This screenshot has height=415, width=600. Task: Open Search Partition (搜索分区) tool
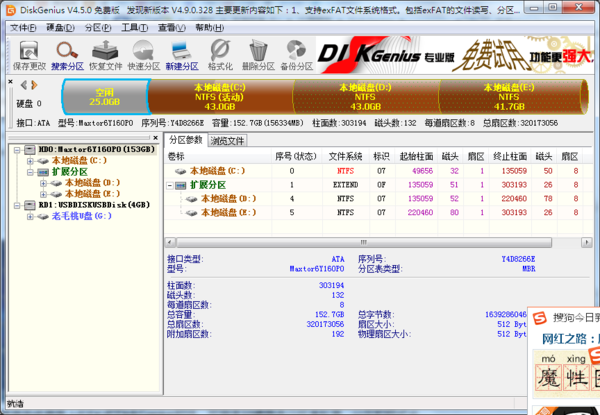(67, 56)
